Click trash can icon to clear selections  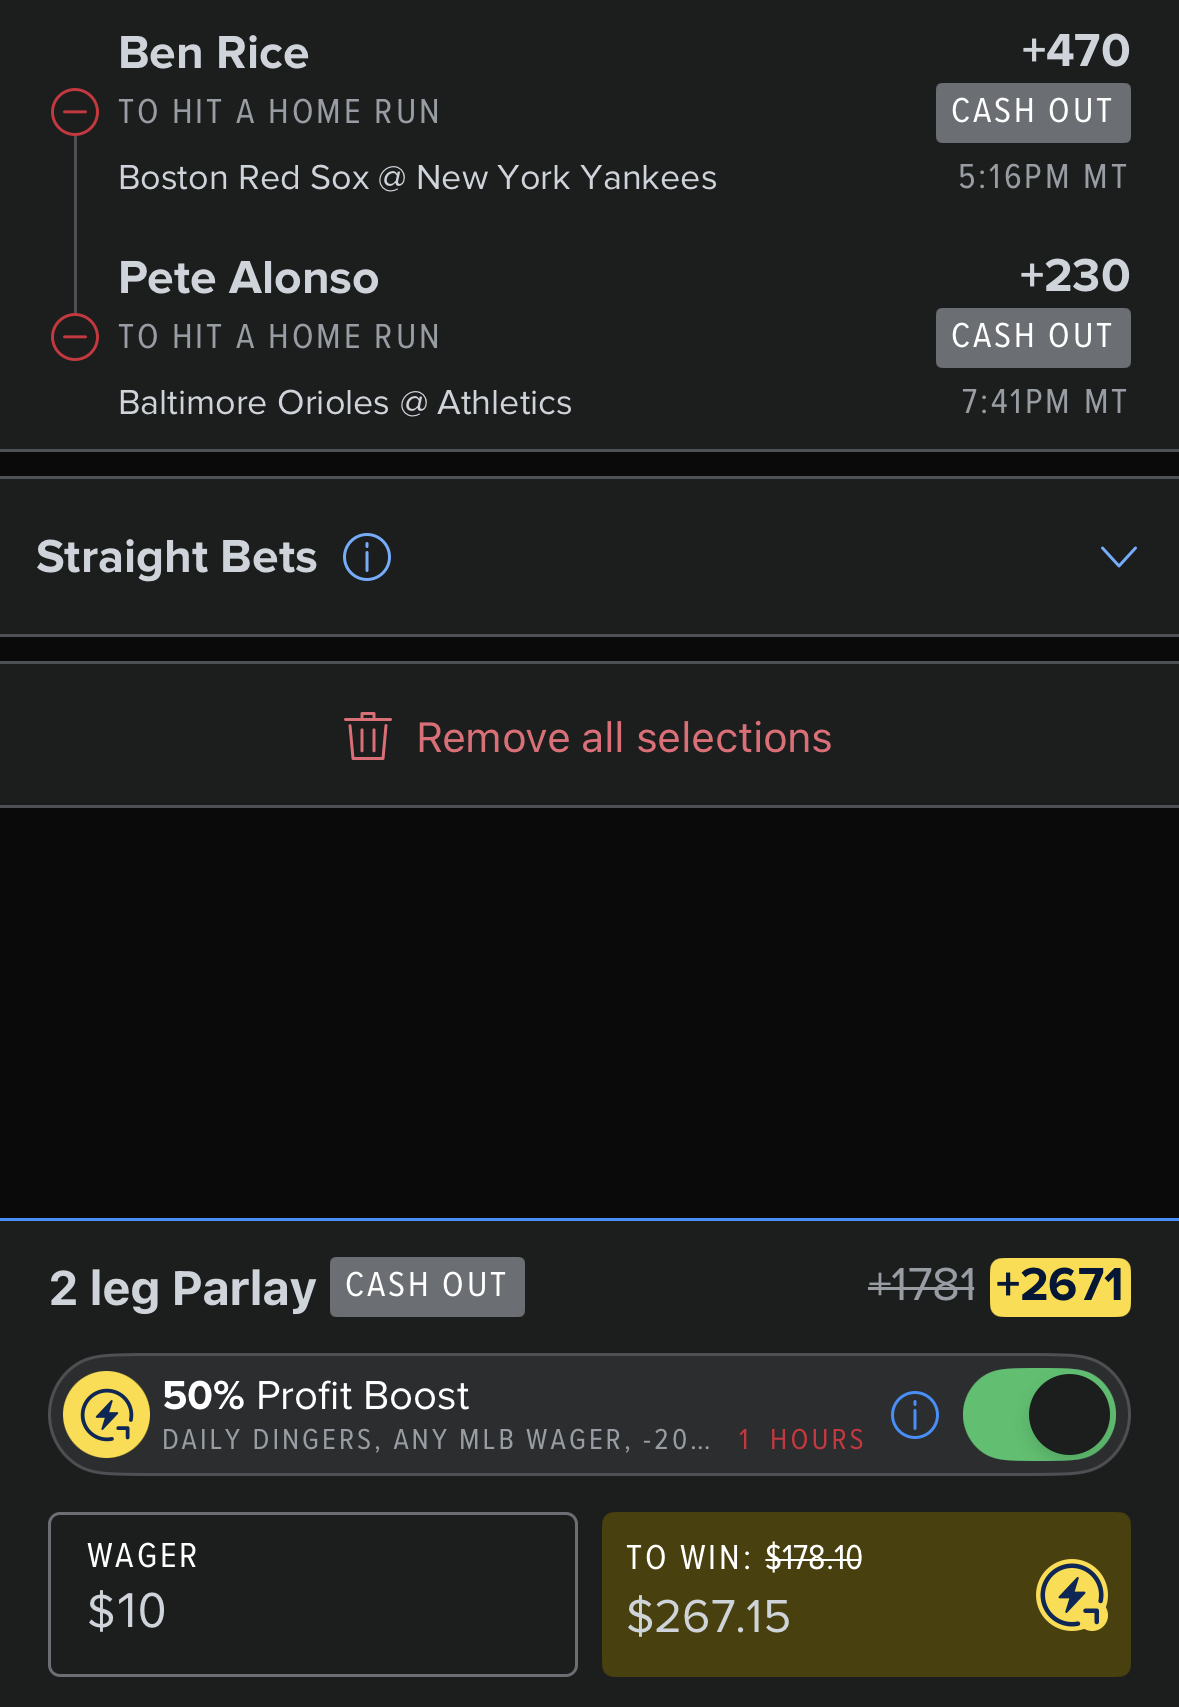pos(368,737)
